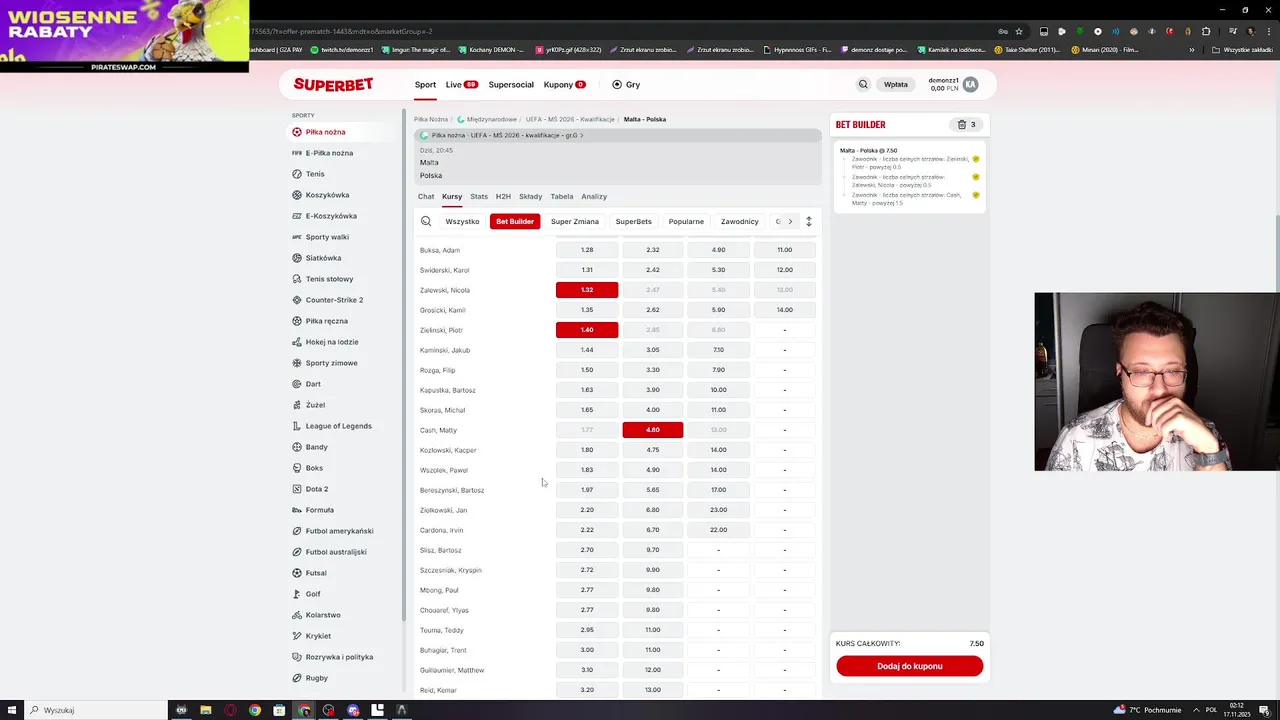Open Counter-Strike 2 category
The width and height of the screenshot is (1280, 720).
pyautogui.click(x=327, y=300)
